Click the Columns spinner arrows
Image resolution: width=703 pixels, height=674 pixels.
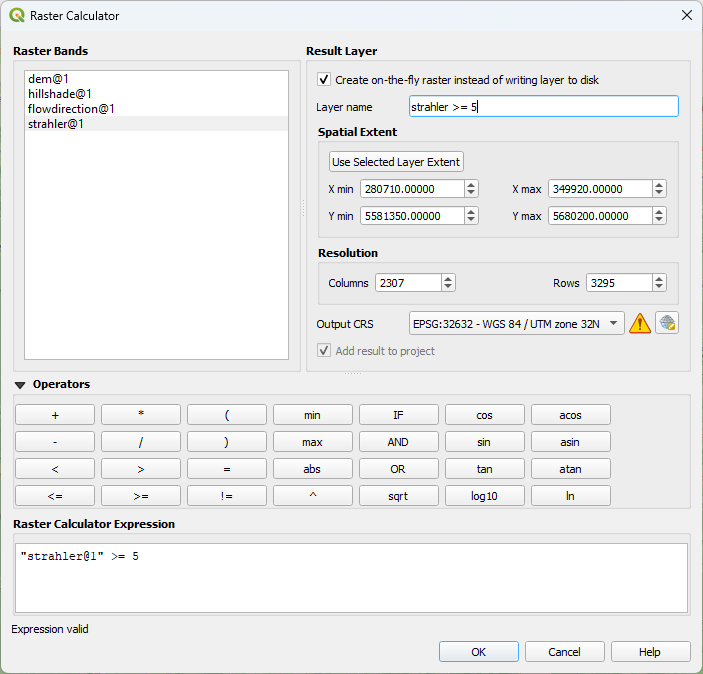pos(448,283)
